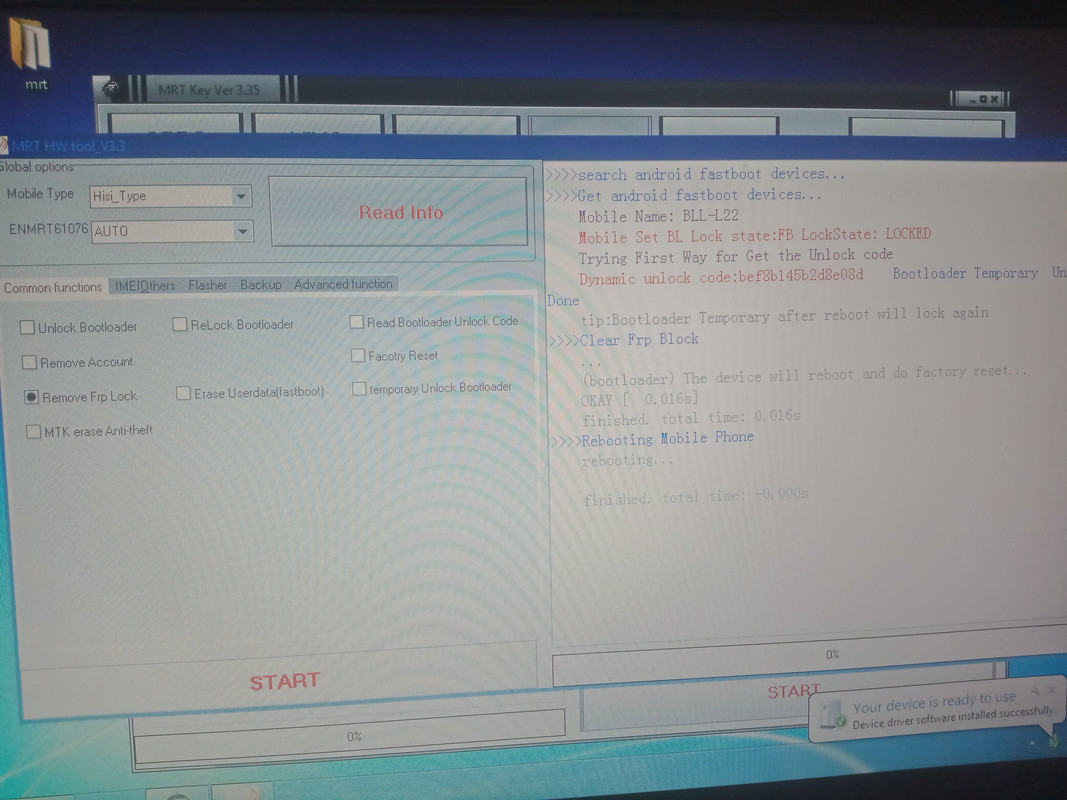
Task: Click the MRT HW tool_V3.3 title bar
Action: click(x=534, y=146)
